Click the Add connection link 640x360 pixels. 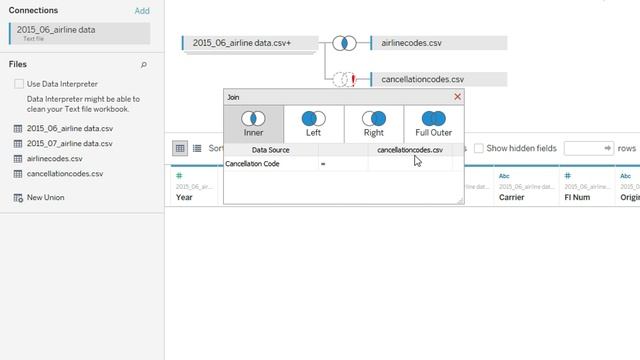(x=142, y=11)
